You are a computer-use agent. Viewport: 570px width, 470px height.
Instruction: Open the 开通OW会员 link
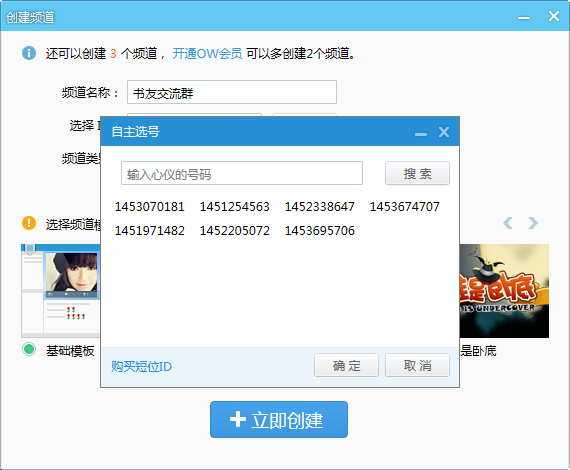[207, 53]
